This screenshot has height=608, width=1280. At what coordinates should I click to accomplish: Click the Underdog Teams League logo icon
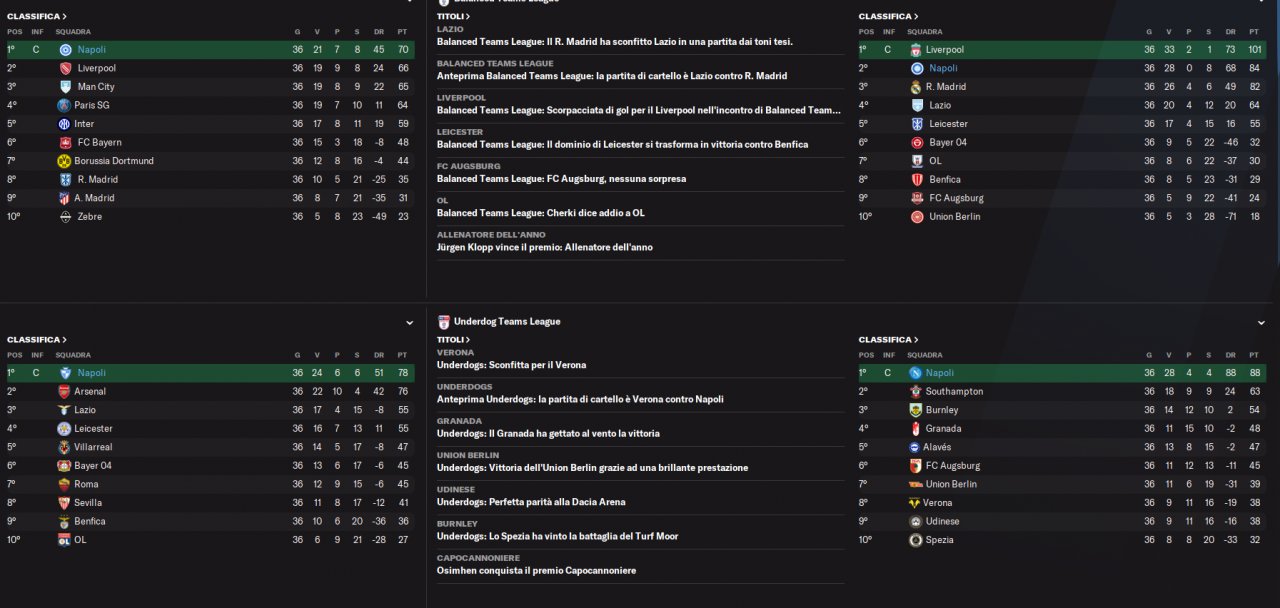point(443,322)
